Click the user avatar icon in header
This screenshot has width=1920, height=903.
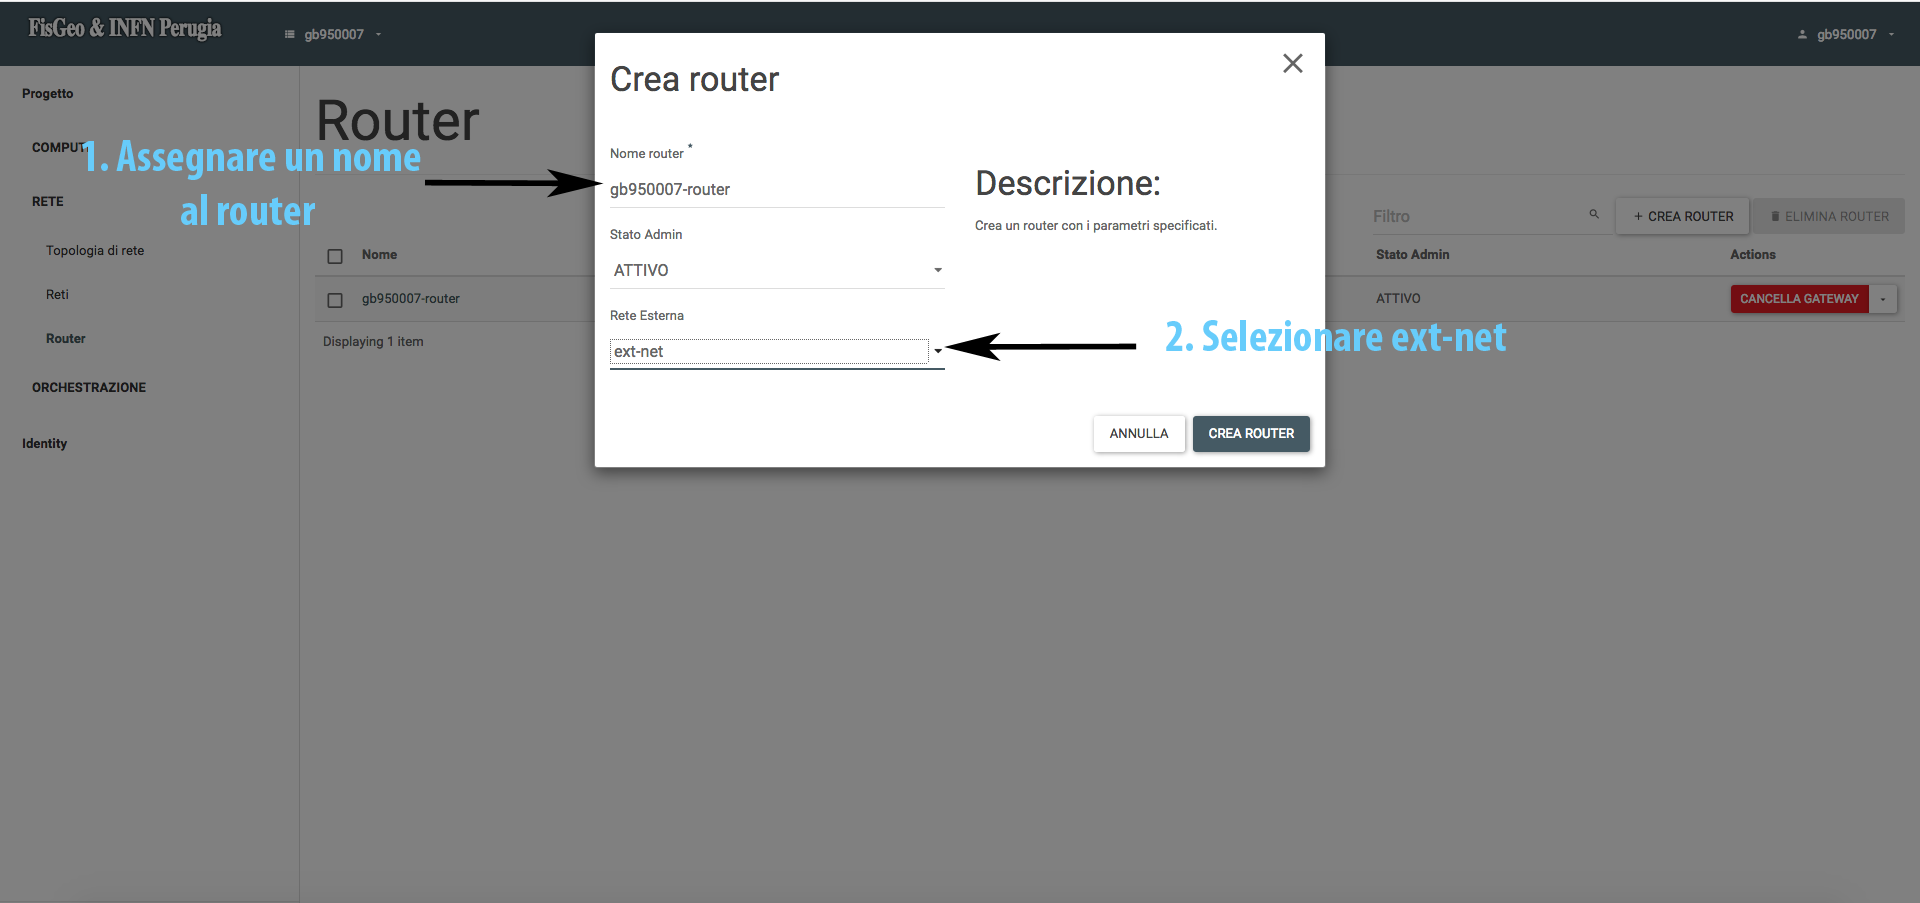click(1802, 34)
